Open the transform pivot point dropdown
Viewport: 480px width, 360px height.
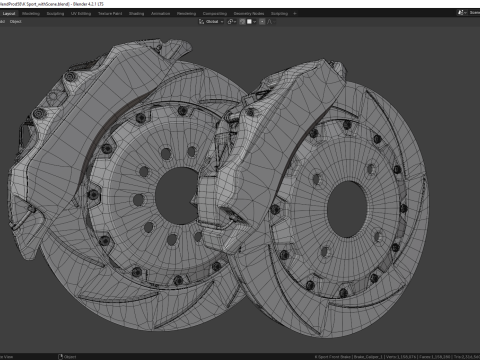(232, 22)
